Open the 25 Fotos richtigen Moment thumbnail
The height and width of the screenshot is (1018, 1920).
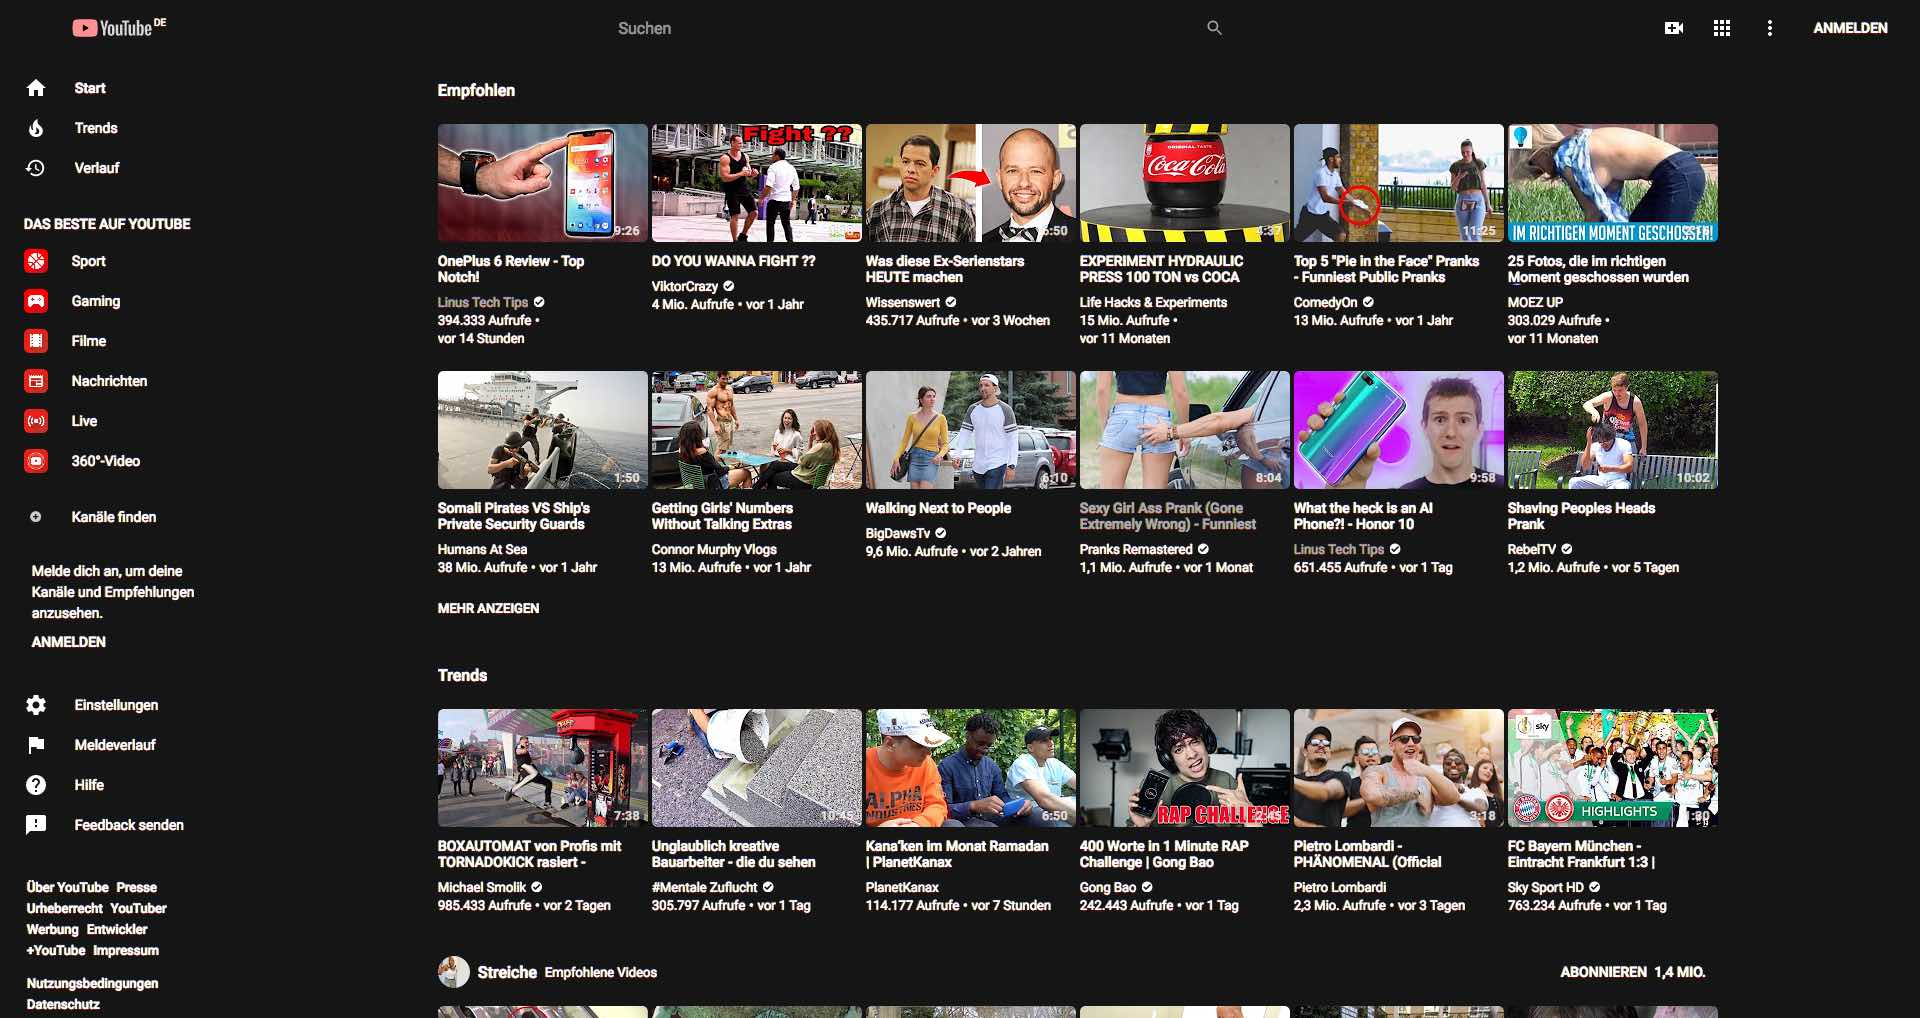coord(1612,183)
